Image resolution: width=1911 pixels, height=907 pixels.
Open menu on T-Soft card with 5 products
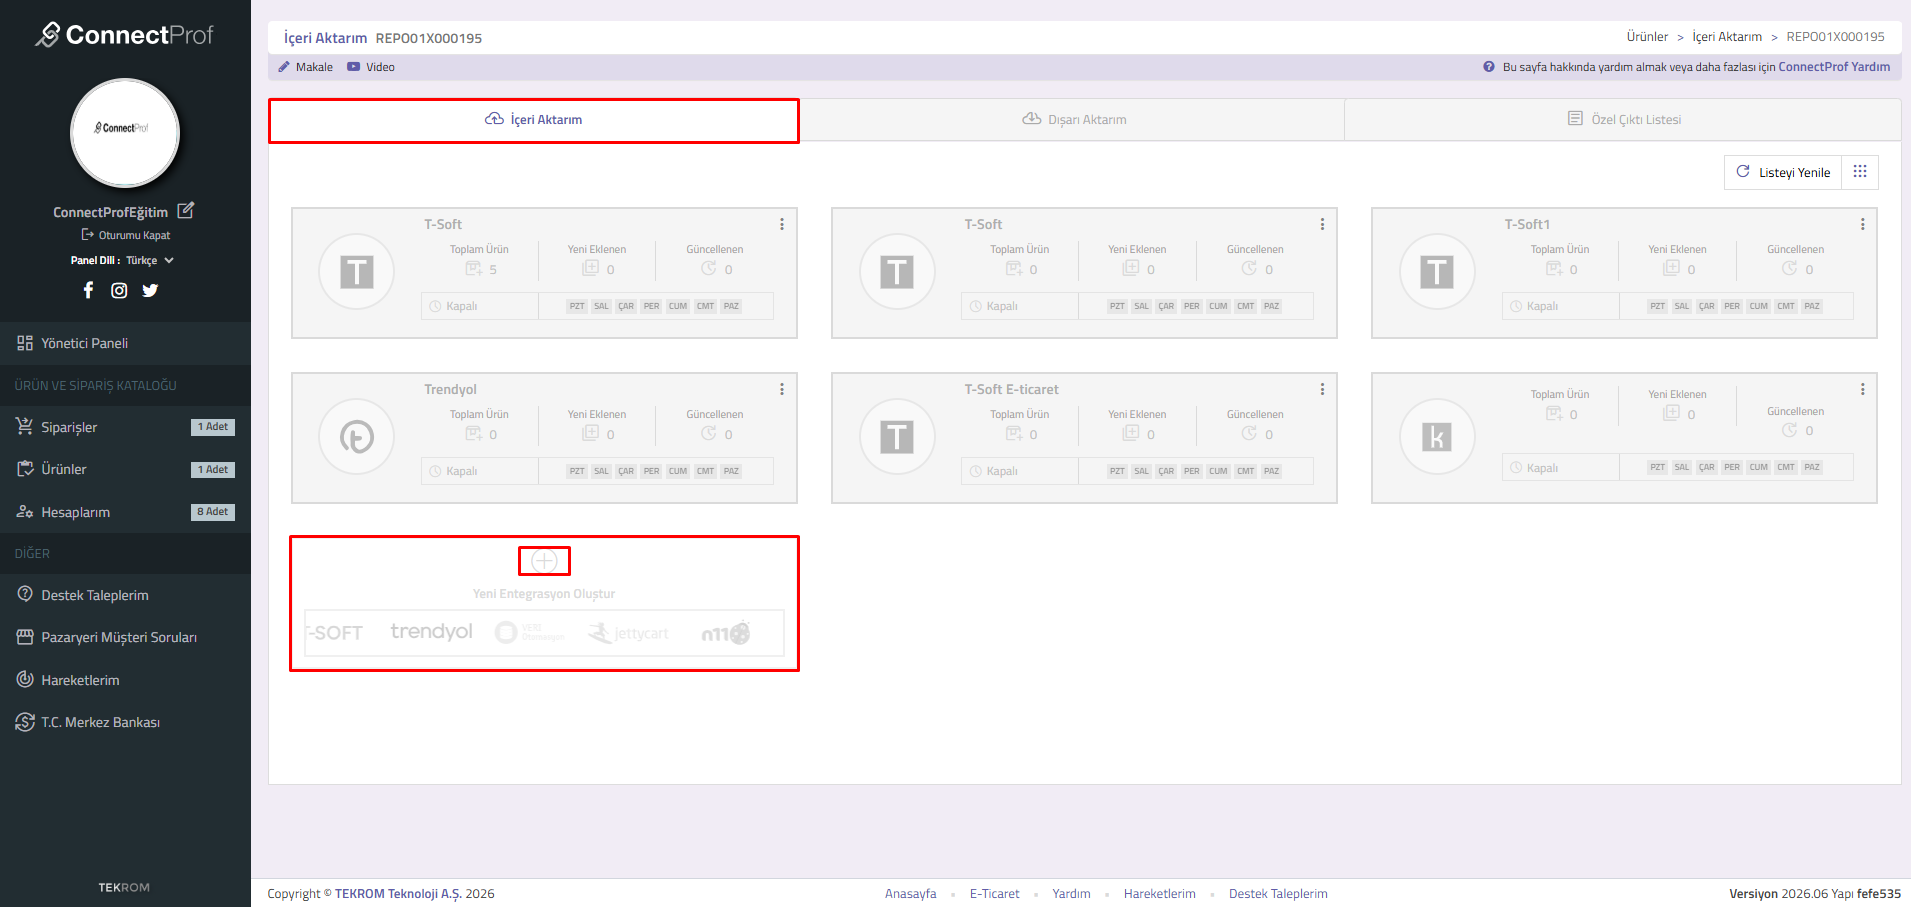click(x=782, y=224)
